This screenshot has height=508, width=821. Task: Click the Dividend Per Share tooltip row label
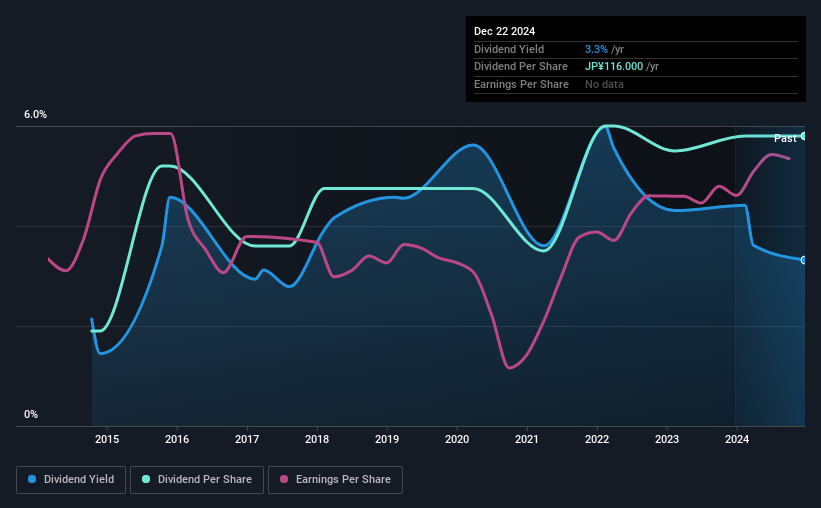(x=520, y=67)
